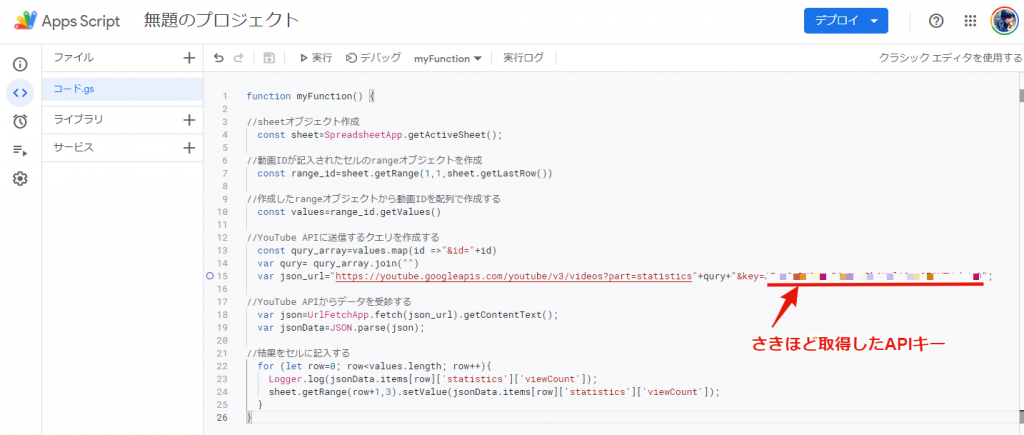Open the Help question mark icon
This screenshot has width=1024, height=435.
pos(936,21)
